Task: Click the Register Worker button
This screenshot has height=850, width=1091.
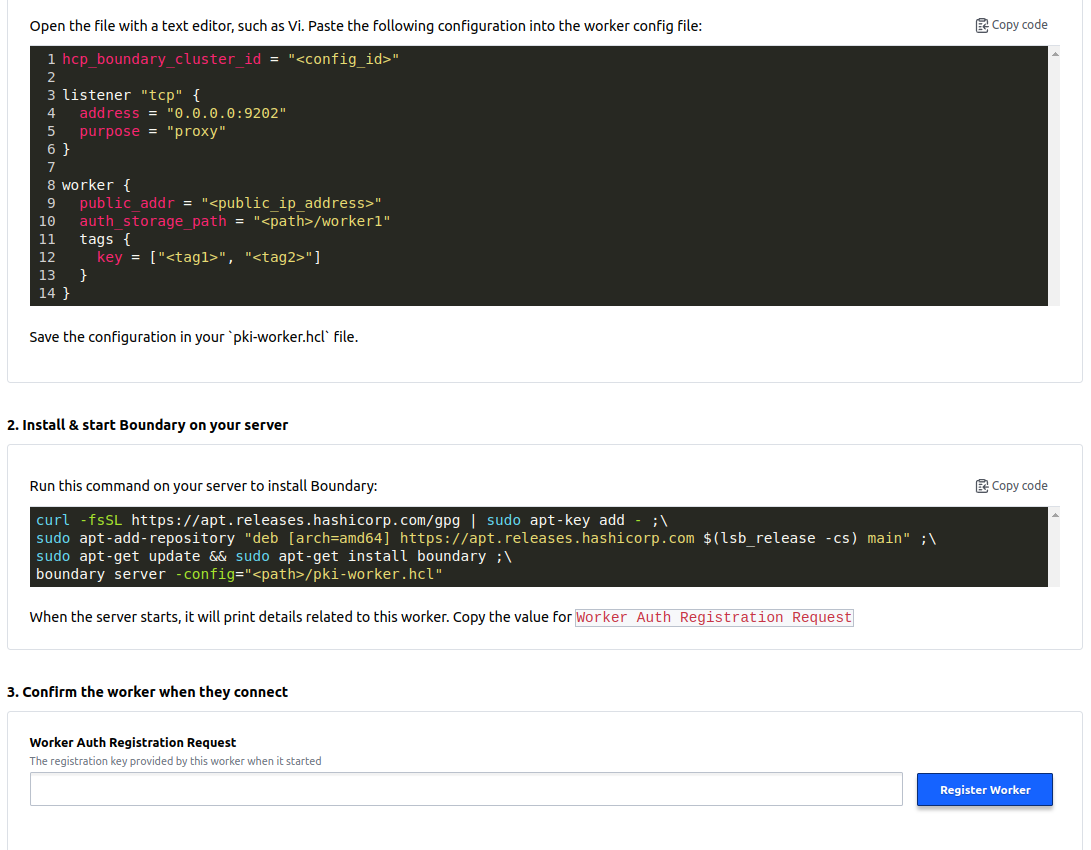Action: coord(984,790)
